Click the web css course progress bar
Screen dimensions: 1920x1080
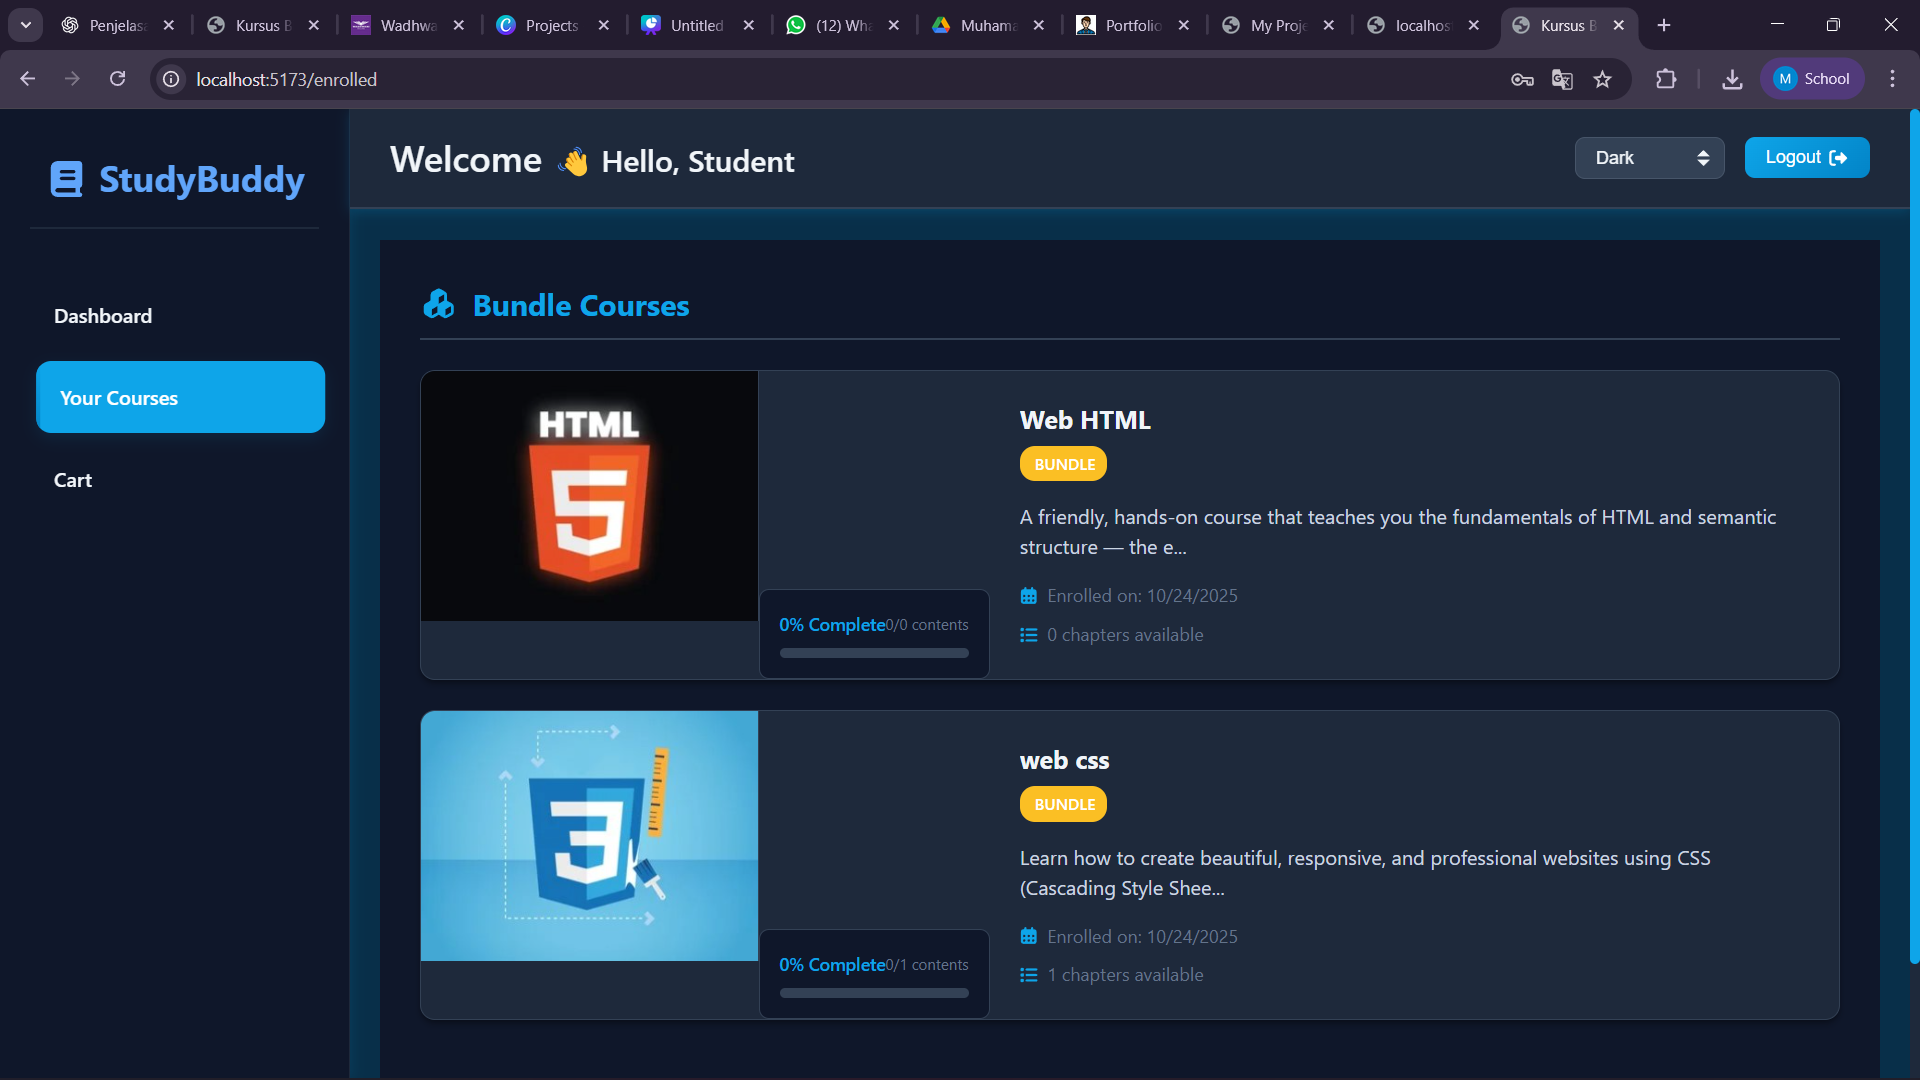tap(873, 992)
